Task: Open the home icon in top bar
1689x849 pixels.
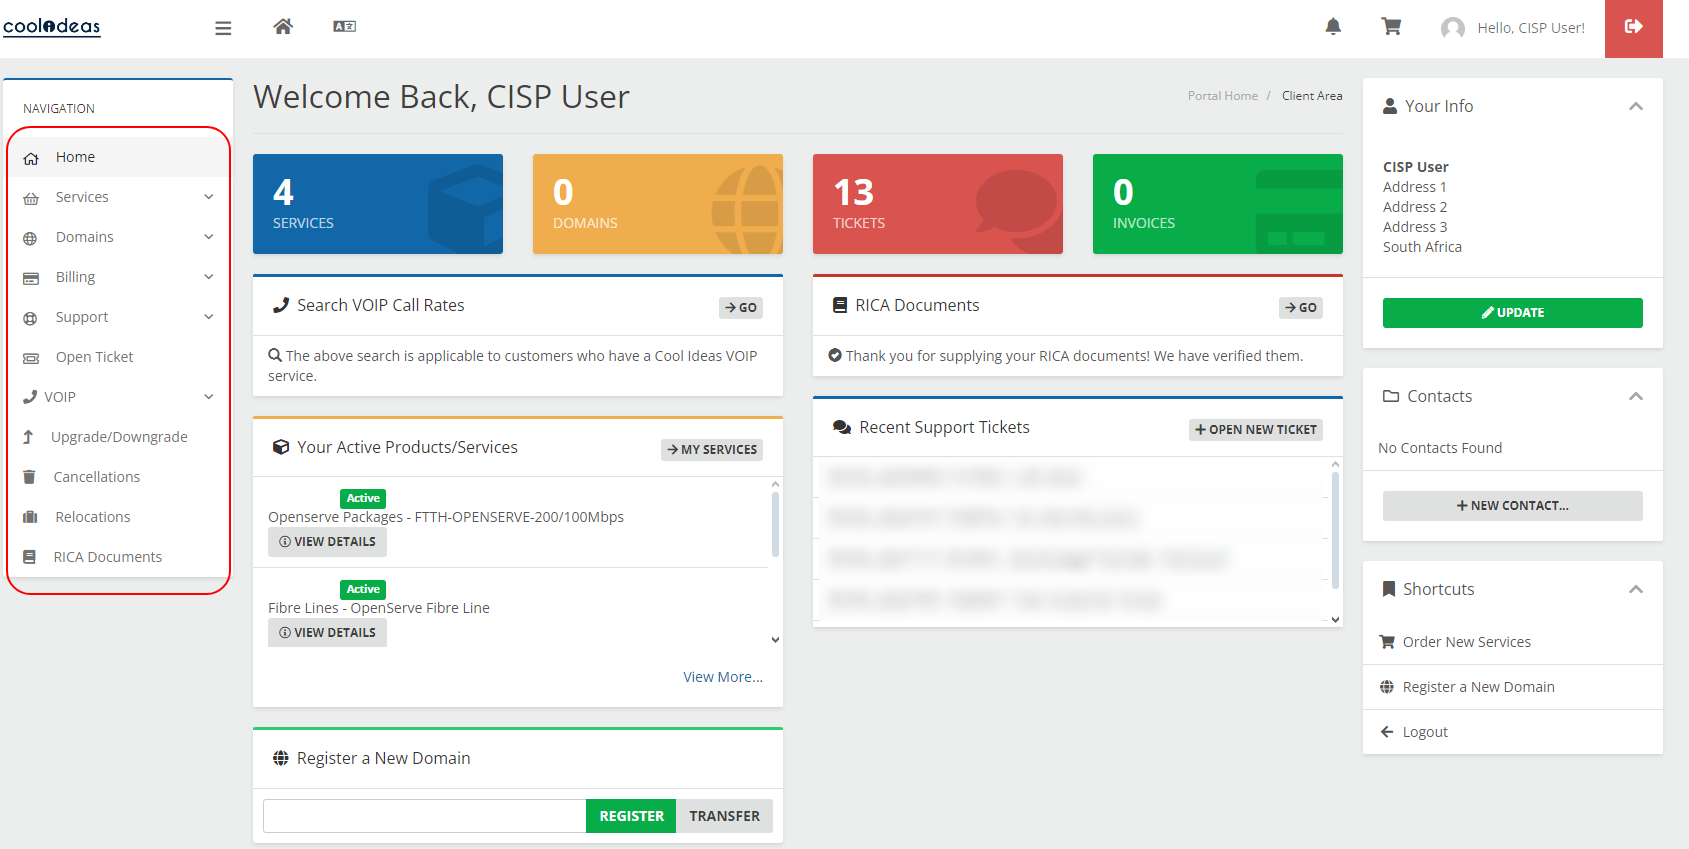Action: [283, 27]
